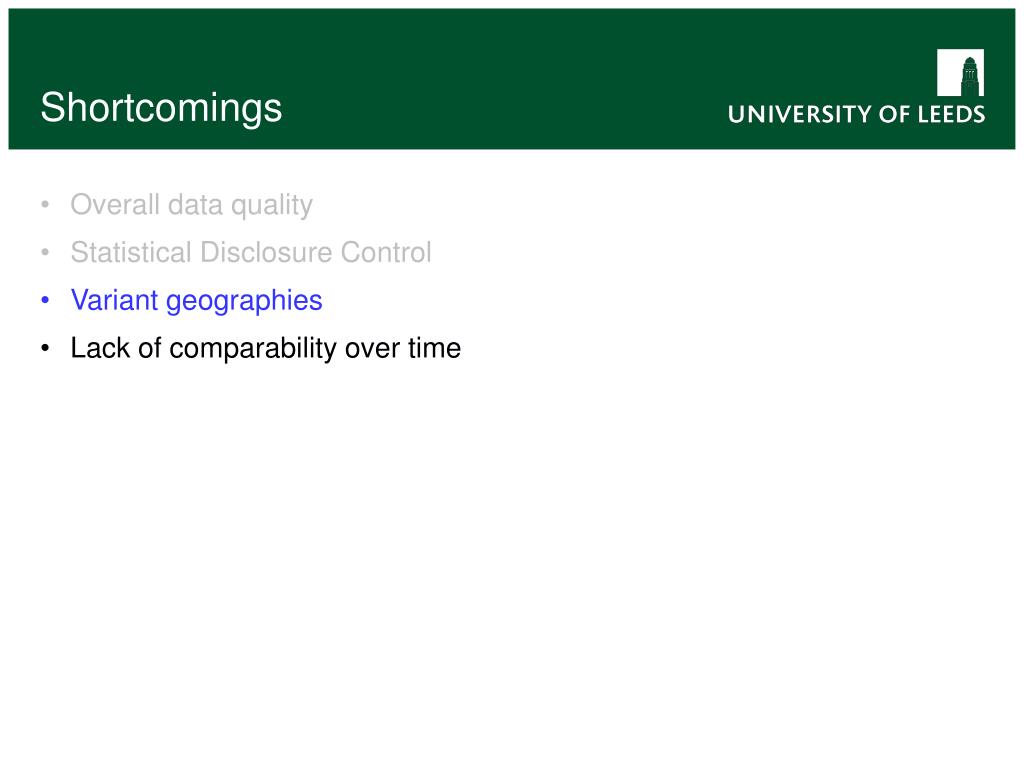
Task: Open the blue geographies text
Action: point(244,302)
